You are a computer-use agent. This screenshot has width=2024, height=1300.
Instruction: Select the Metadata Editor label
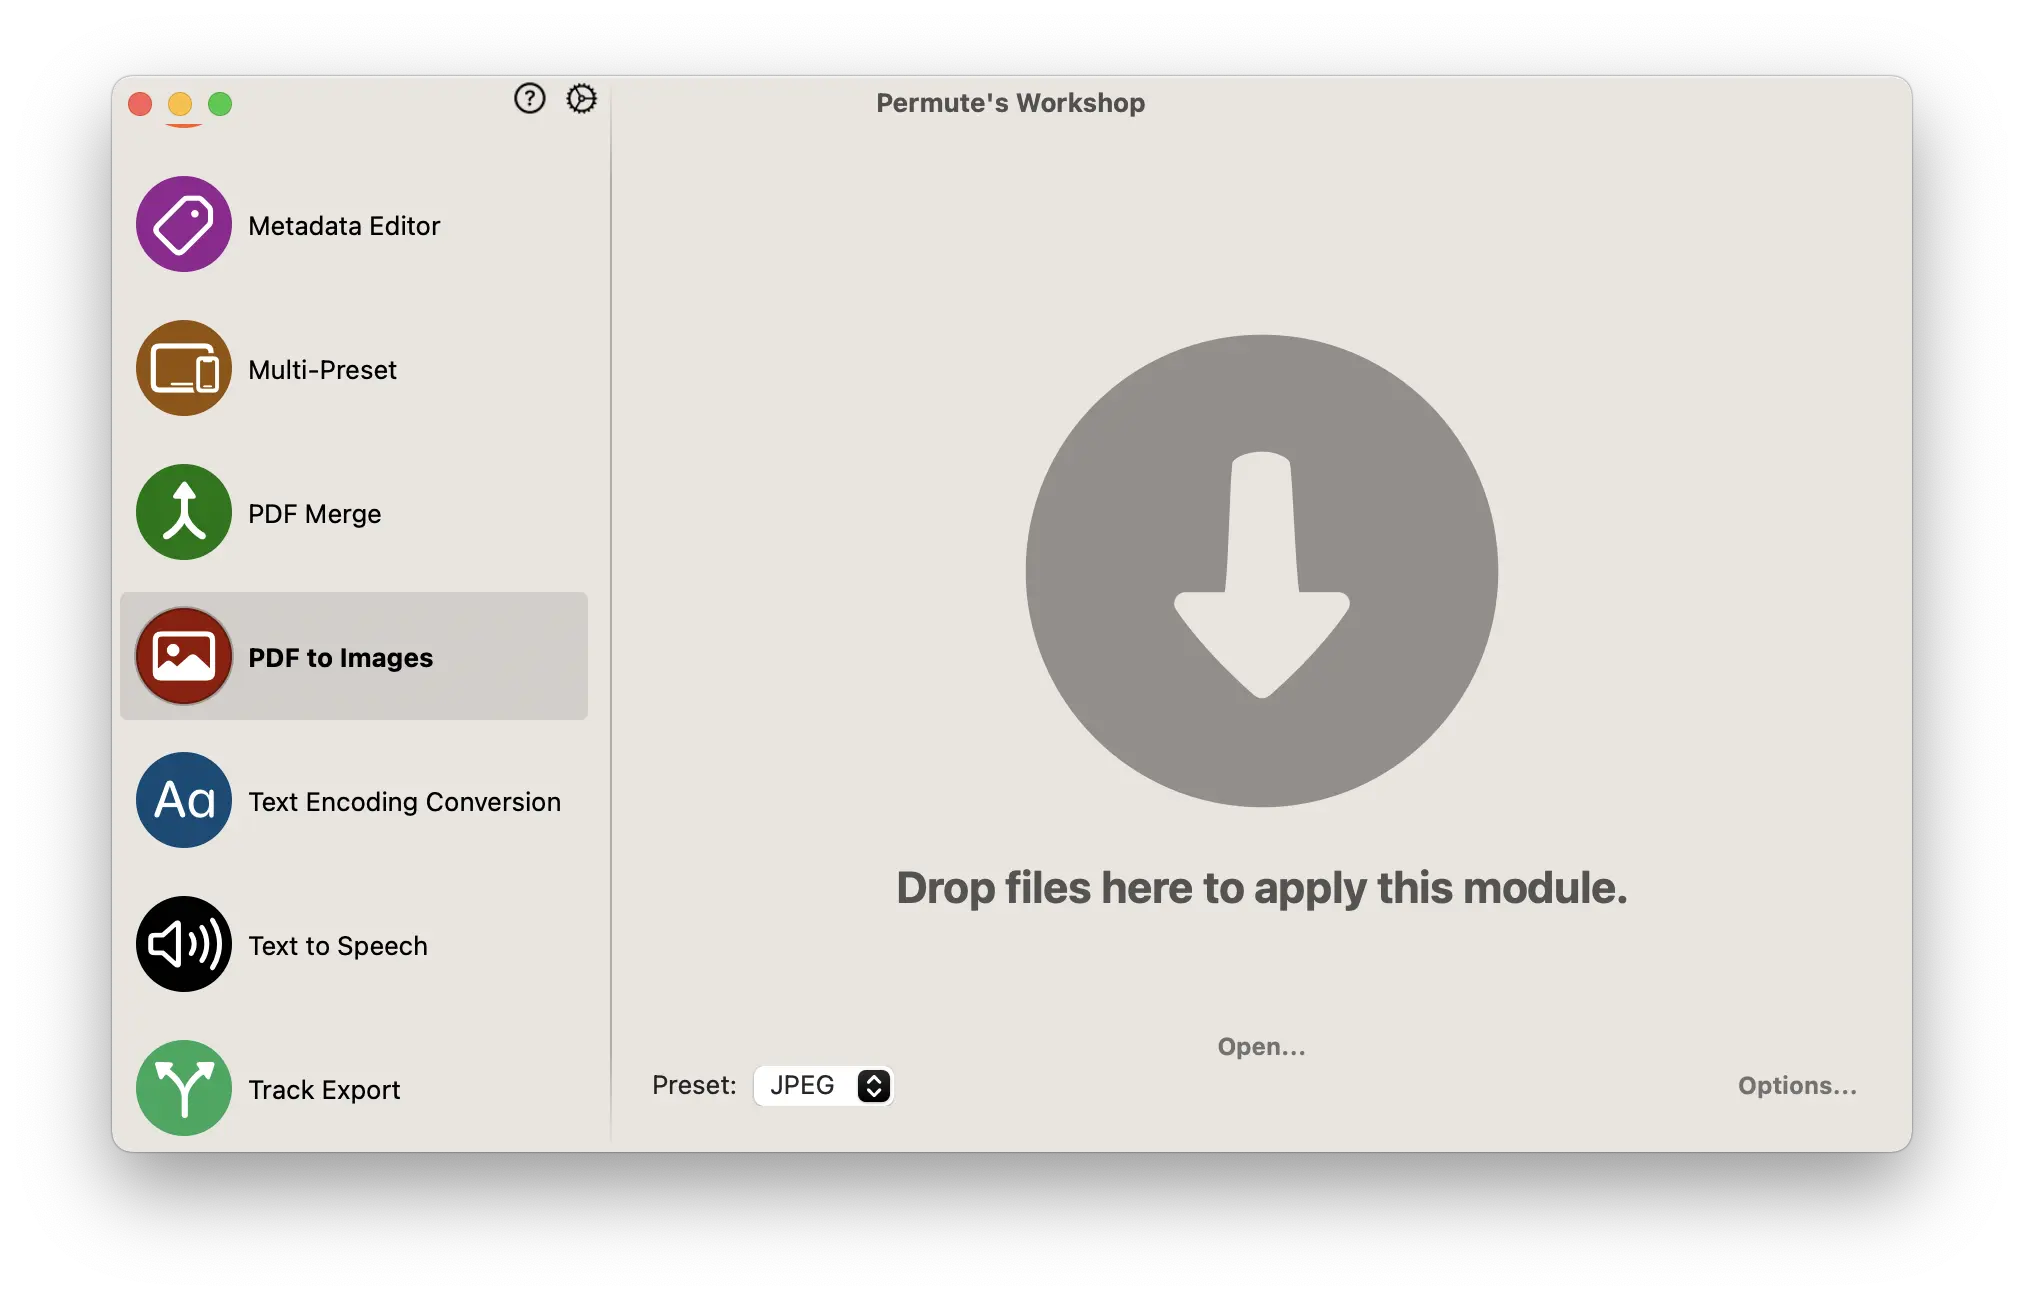(x=344, y=226)
